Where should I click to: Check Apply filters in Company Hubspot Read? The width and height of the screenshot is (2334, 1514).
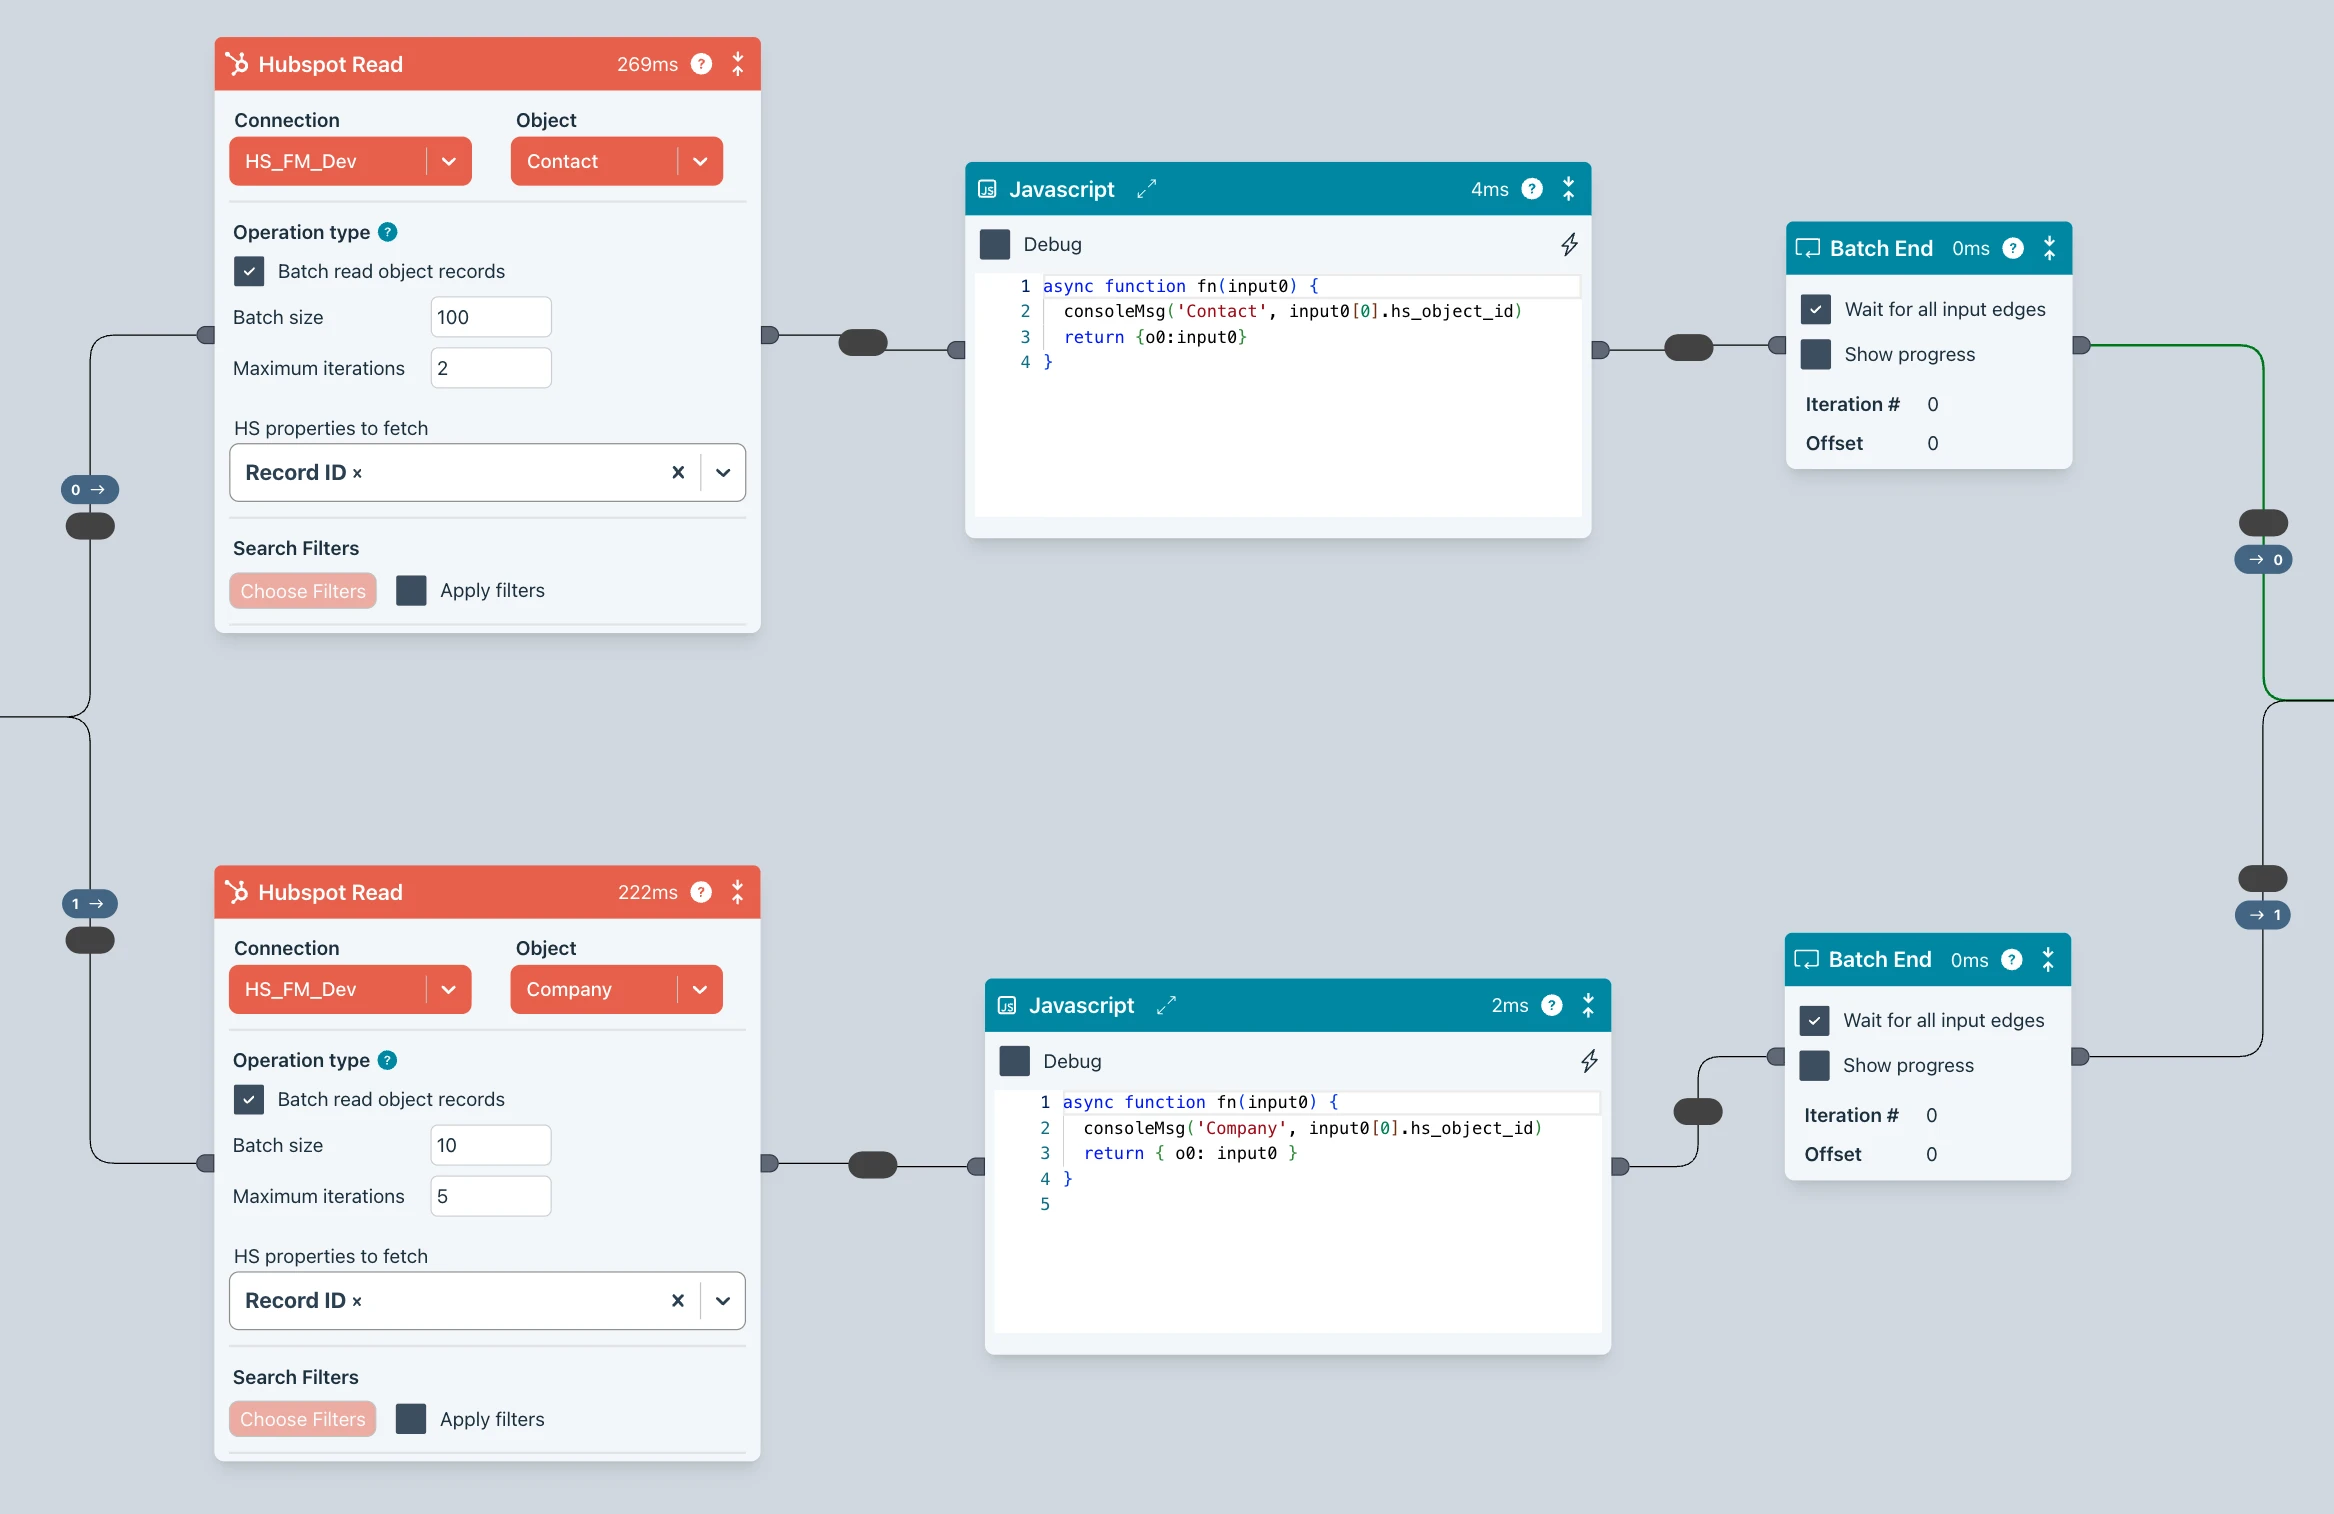pos(411,1419)
